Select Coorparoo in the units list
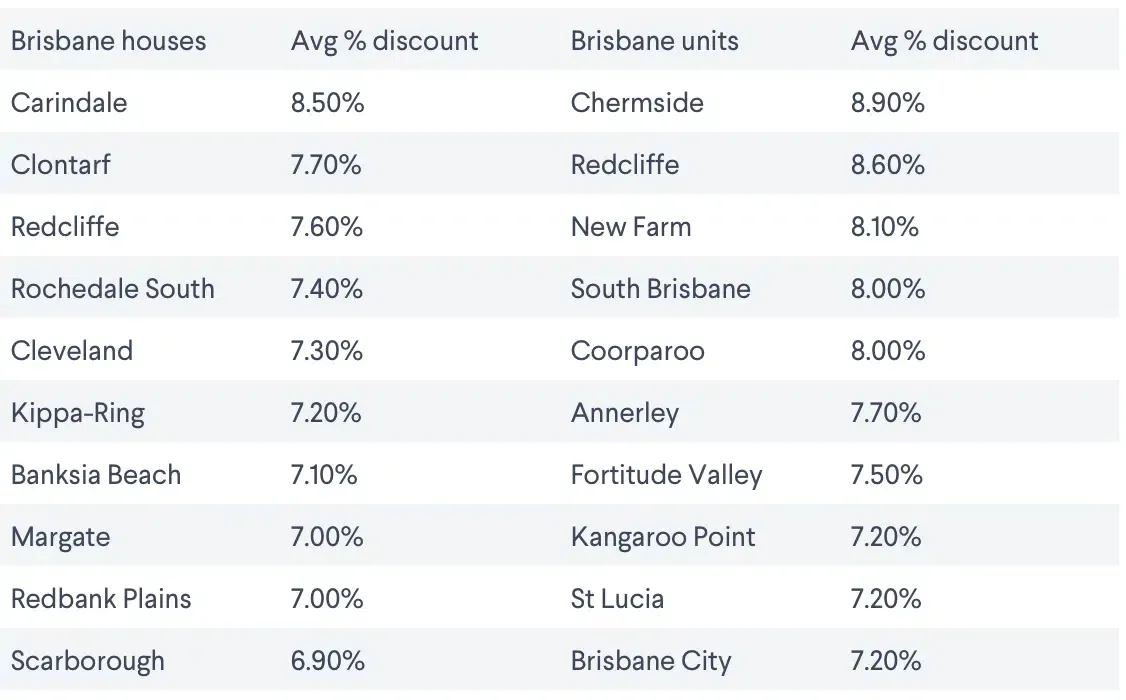1126x700 pixels. [x=637, y=351]
